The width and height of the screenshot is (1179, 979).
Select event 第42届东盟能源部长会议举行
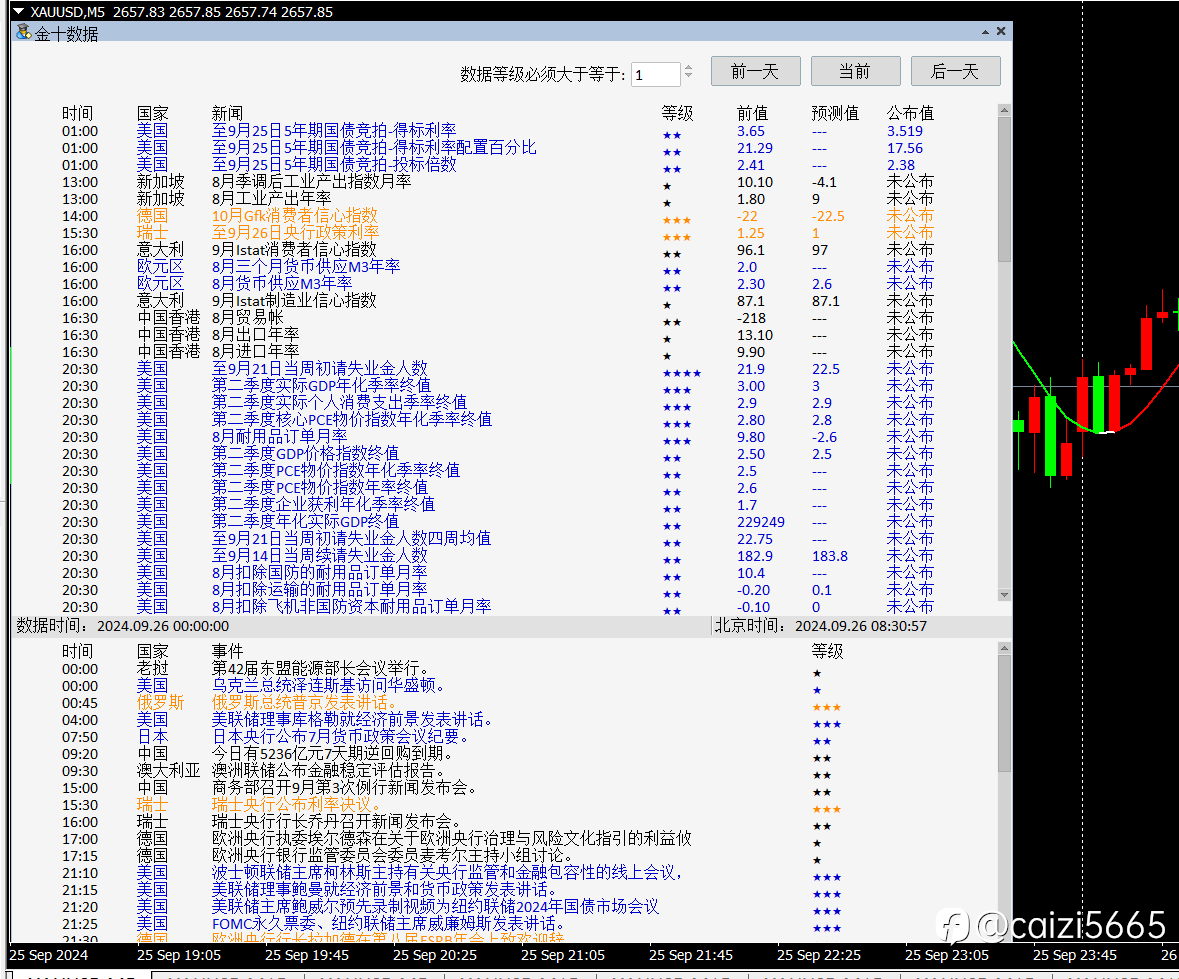pos(451,668)
